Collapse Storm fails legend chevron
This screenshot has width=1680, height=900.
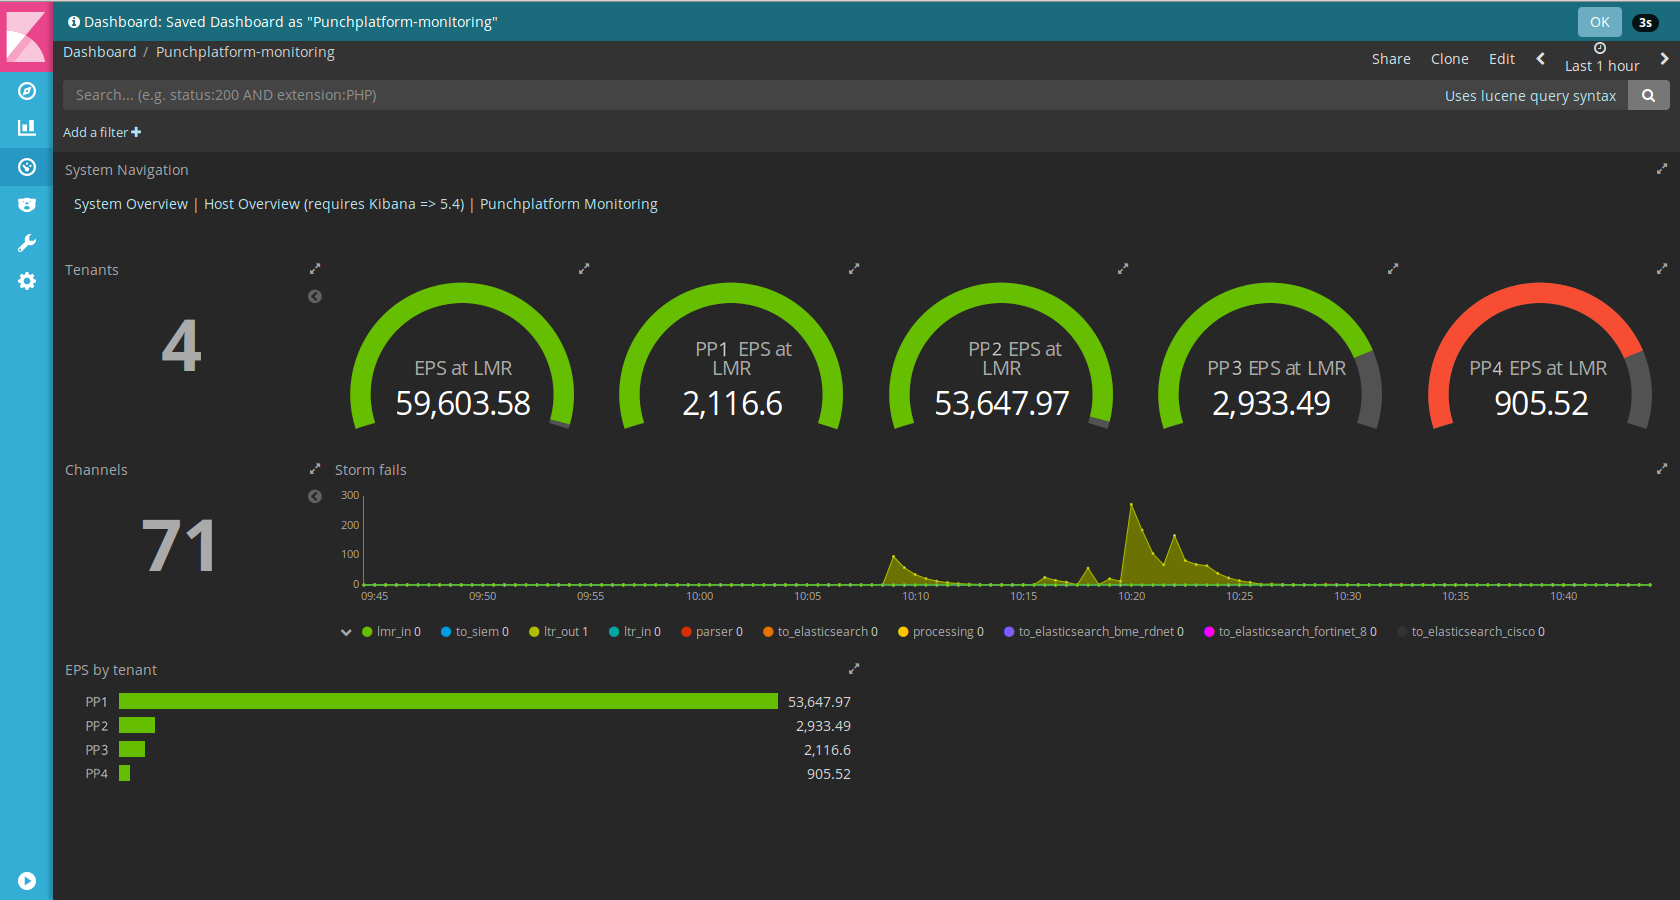tap(346, 632)
